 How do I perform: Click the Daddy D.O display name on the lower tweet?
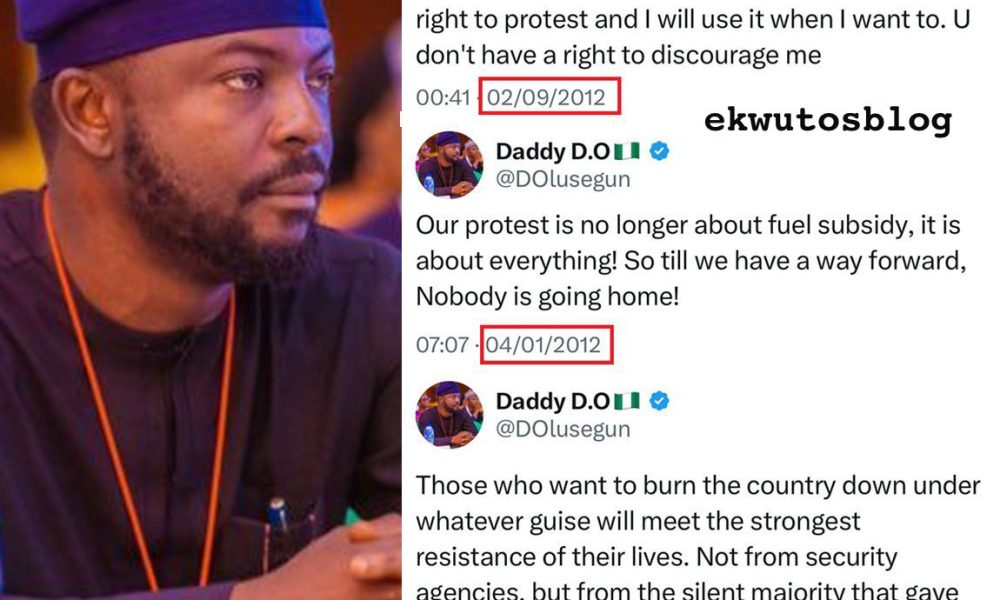[553, 401]
